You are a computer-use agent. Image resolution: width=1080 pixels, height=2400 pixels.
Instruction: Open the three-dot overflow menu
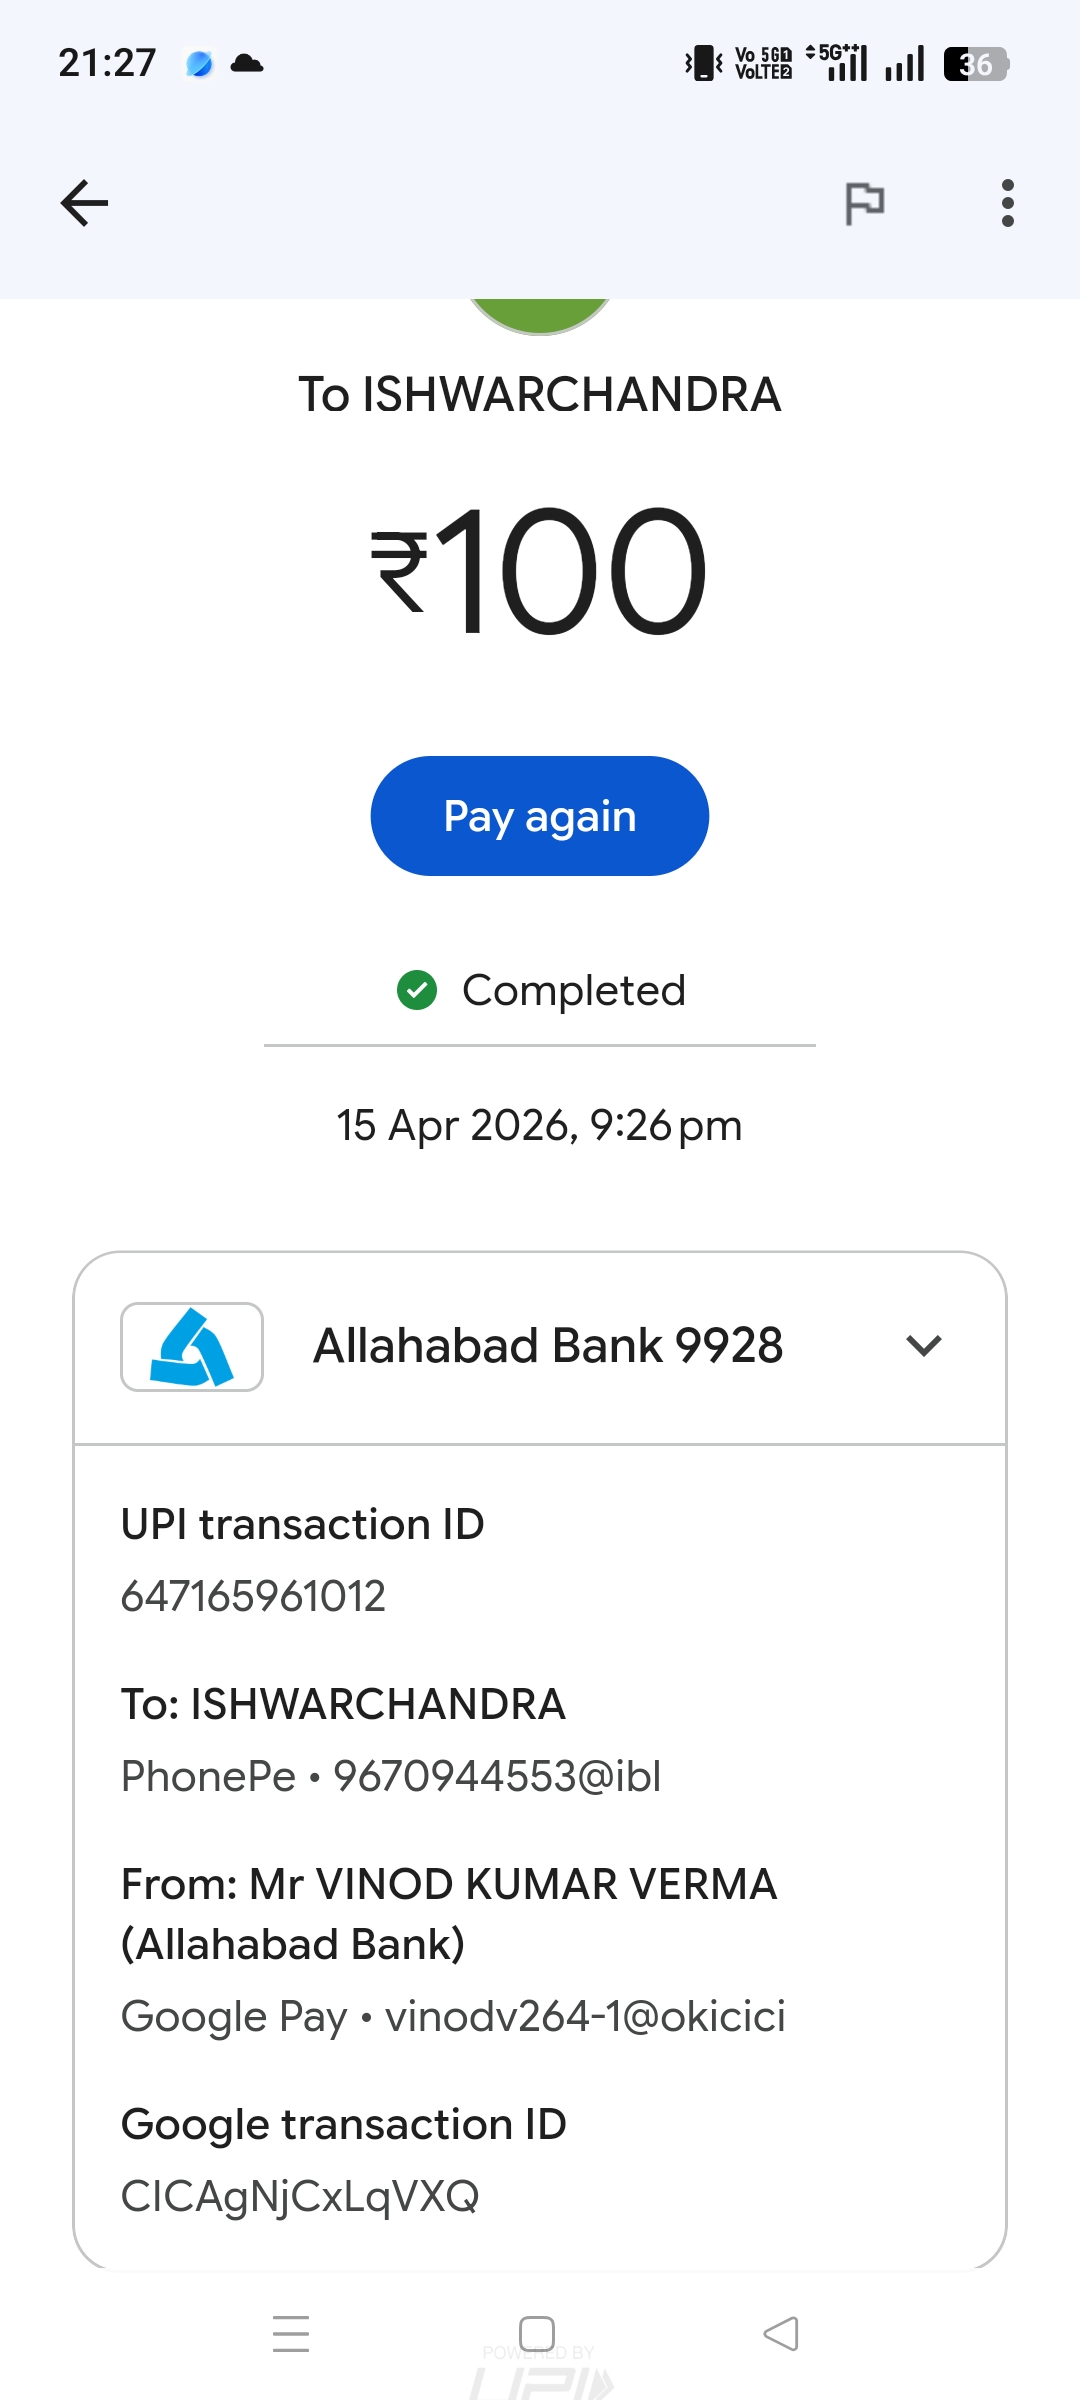tap(1007, 203)
